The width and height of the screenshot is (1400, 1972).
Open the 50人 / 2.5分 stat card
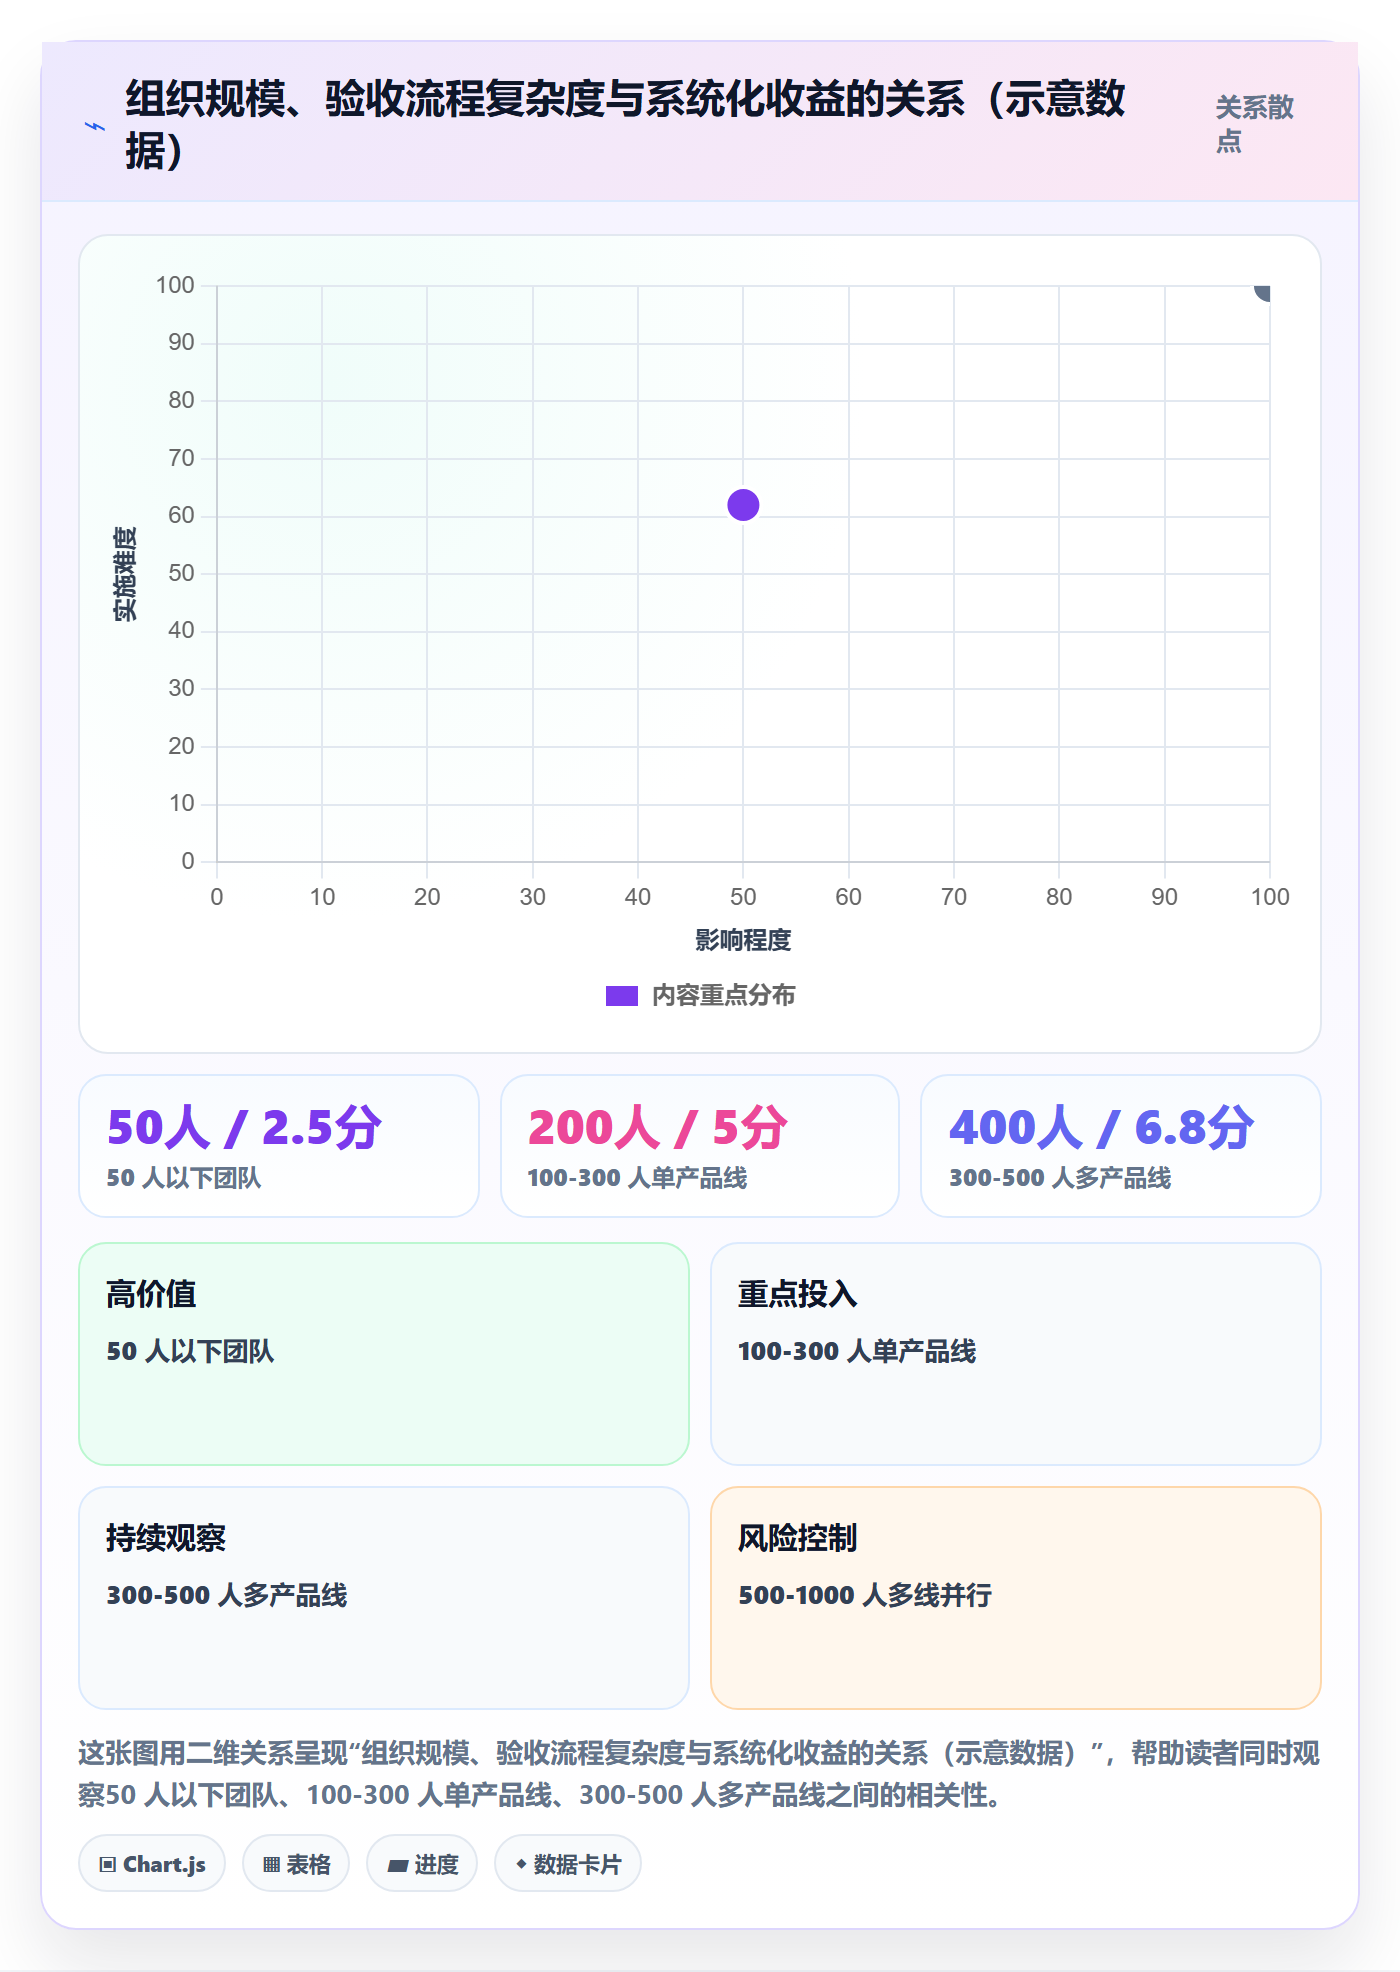(279, 1146)
